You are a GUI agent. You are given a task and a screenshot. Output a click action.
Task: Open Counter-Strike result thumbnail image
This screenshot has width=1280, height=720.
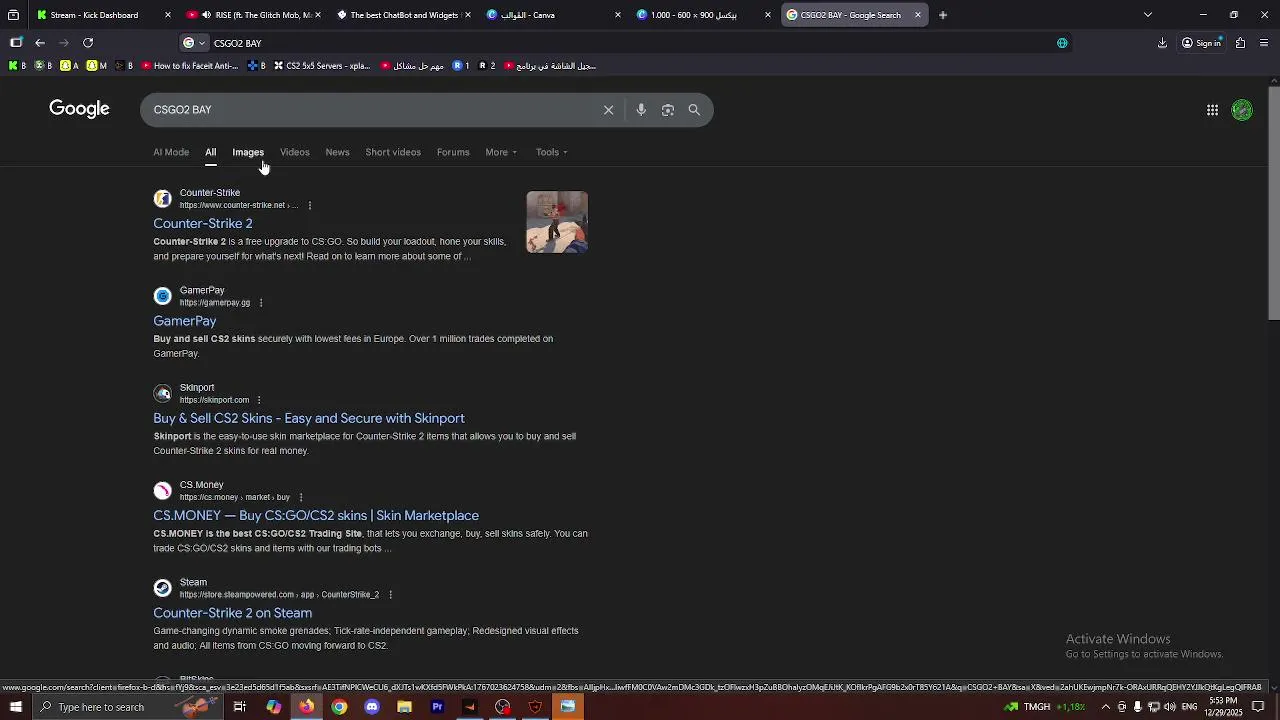pos(557,222)
